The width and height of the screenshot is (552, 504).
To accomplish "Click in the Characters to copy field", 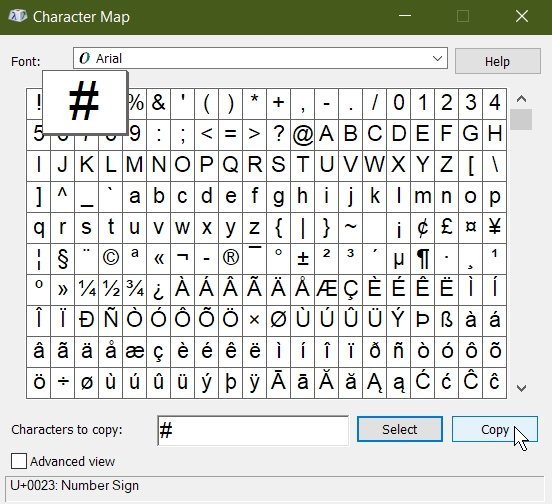I will pos(253,430).
